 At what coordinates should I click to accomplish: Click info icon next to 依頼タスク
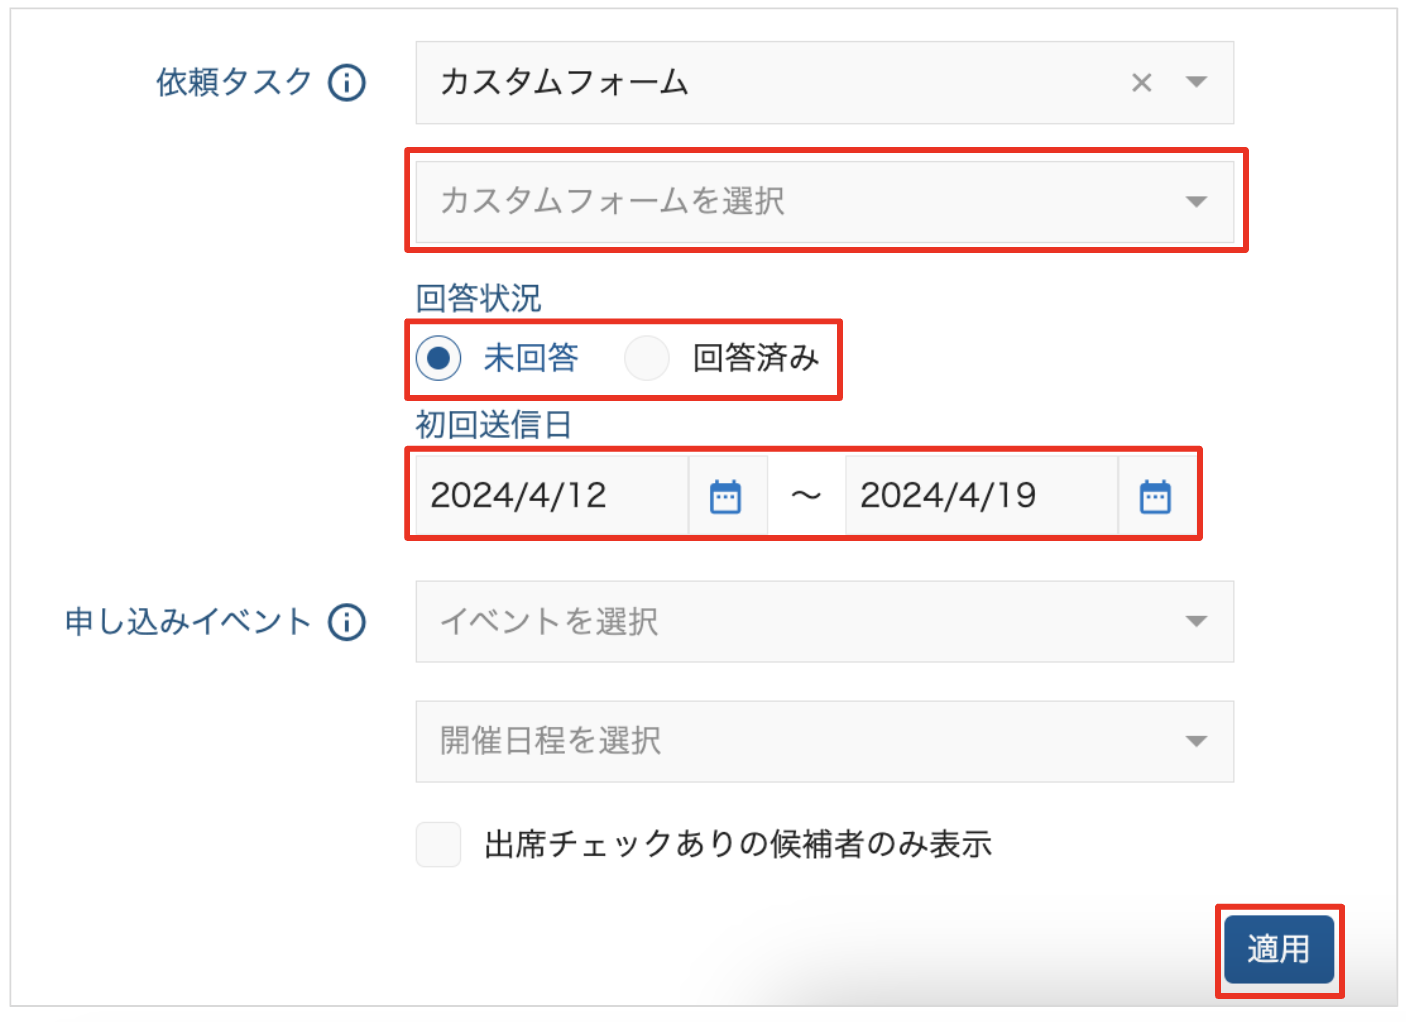[x=347, y=82]
